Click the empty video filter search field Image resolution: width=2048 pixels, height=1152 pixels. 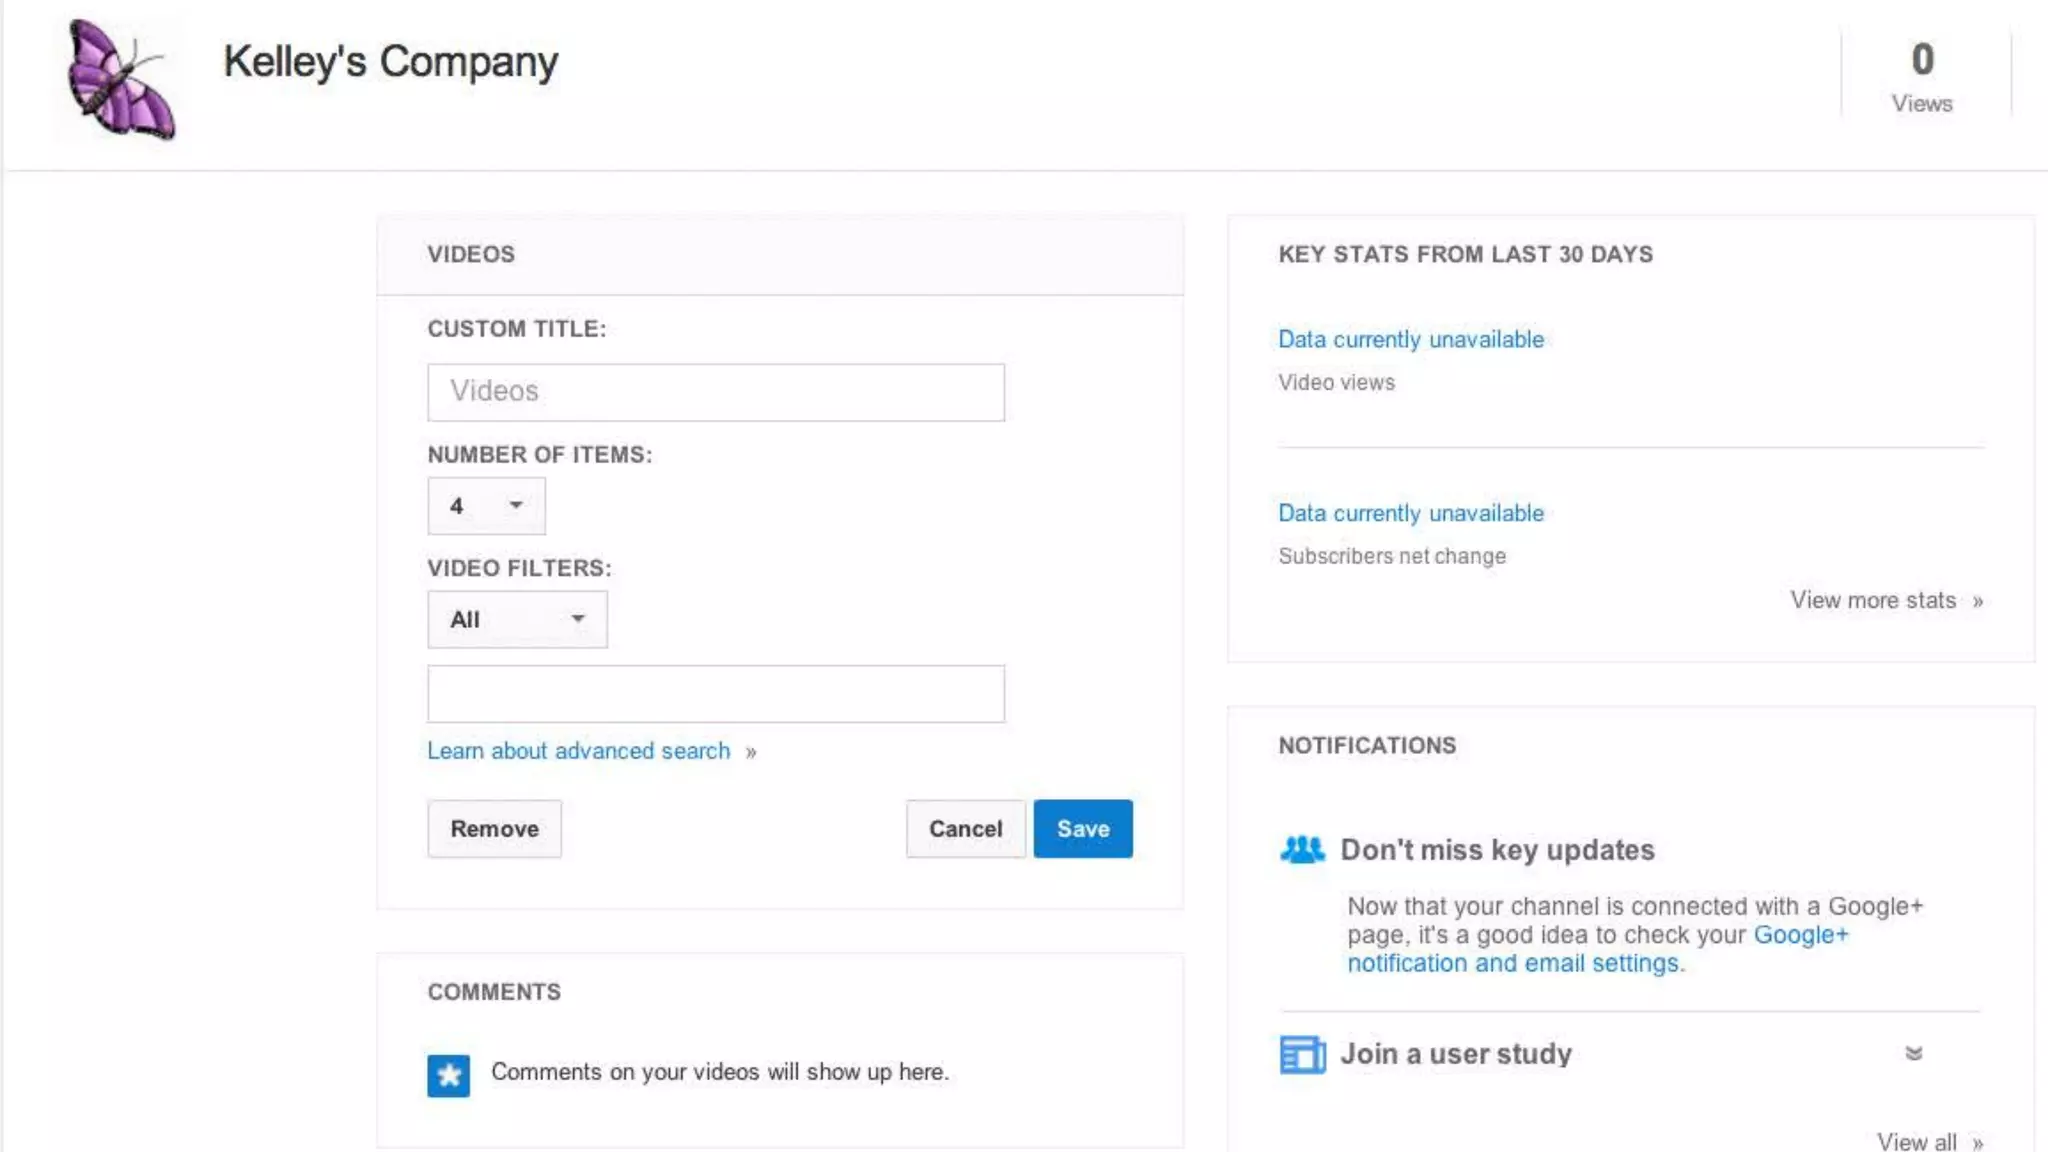click(715, 694)
